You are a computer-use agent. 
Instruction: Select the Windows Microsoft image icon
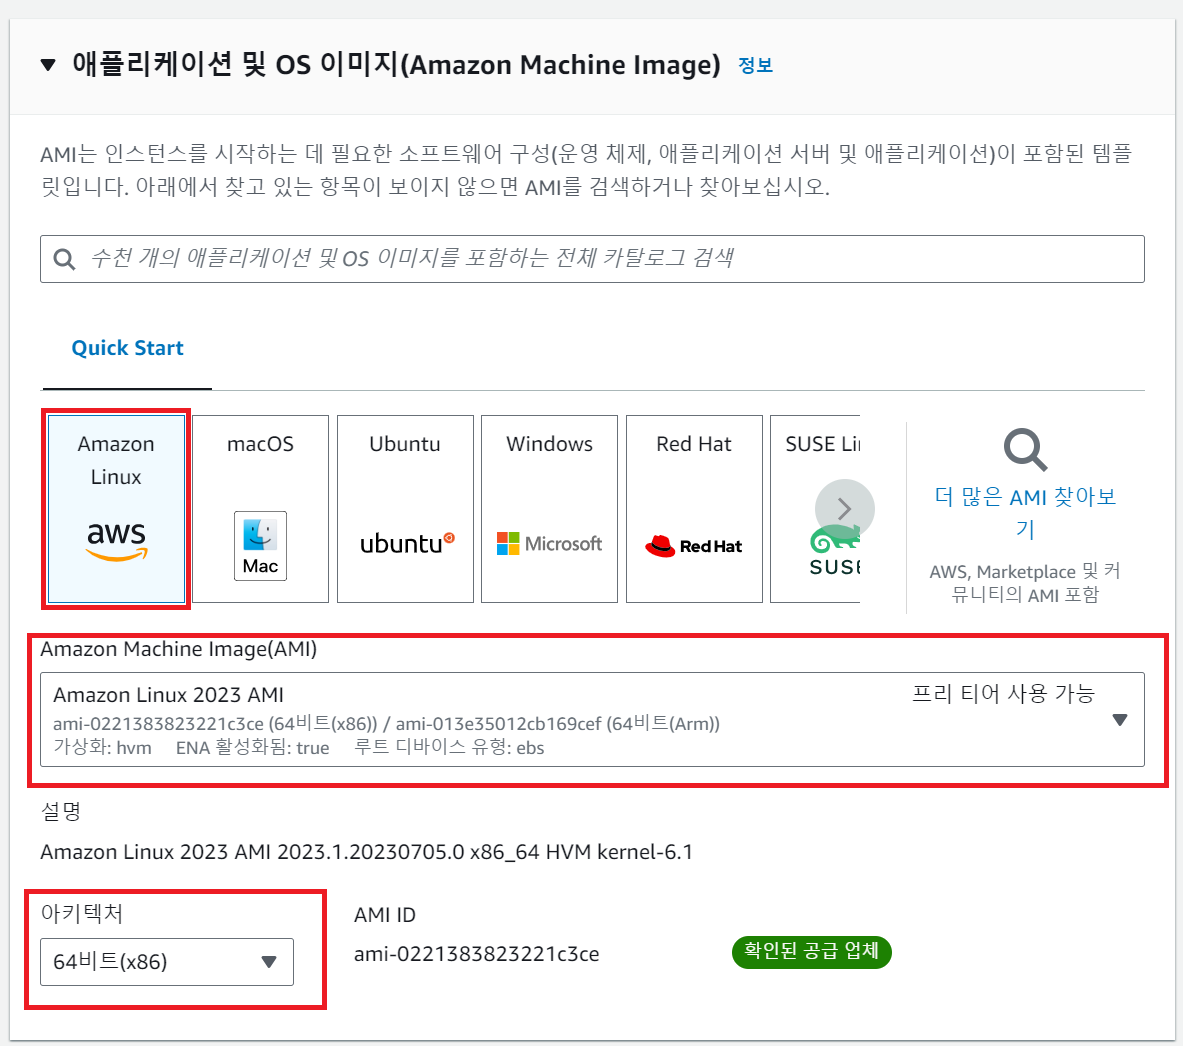click(x=549, y=509)
